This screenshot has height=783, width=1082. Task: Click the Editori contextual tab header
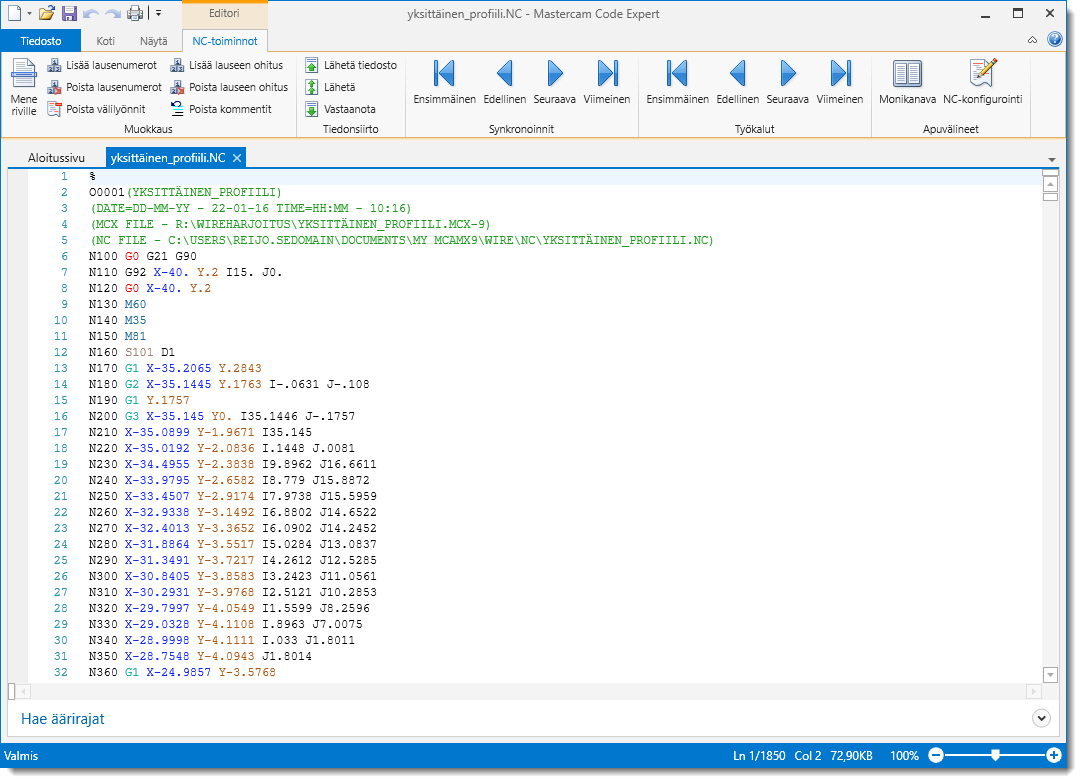(x=224, y=13)
